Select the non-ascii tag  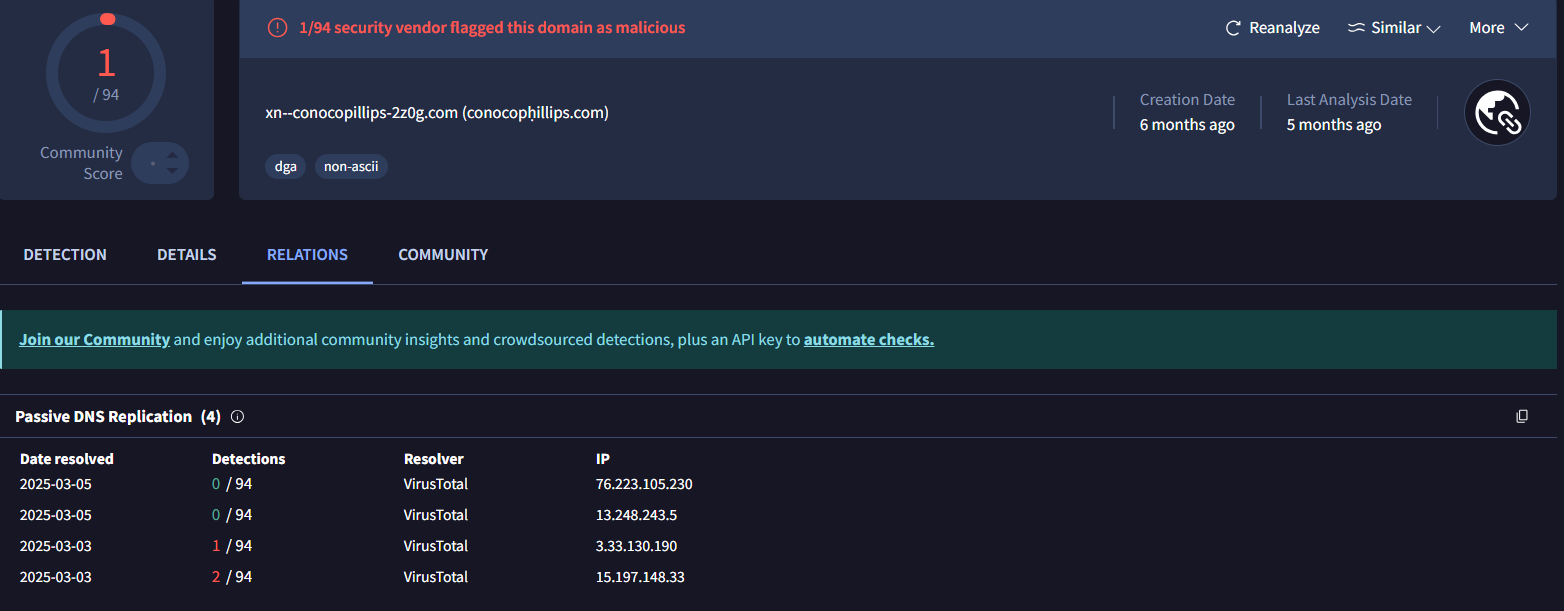351,167
